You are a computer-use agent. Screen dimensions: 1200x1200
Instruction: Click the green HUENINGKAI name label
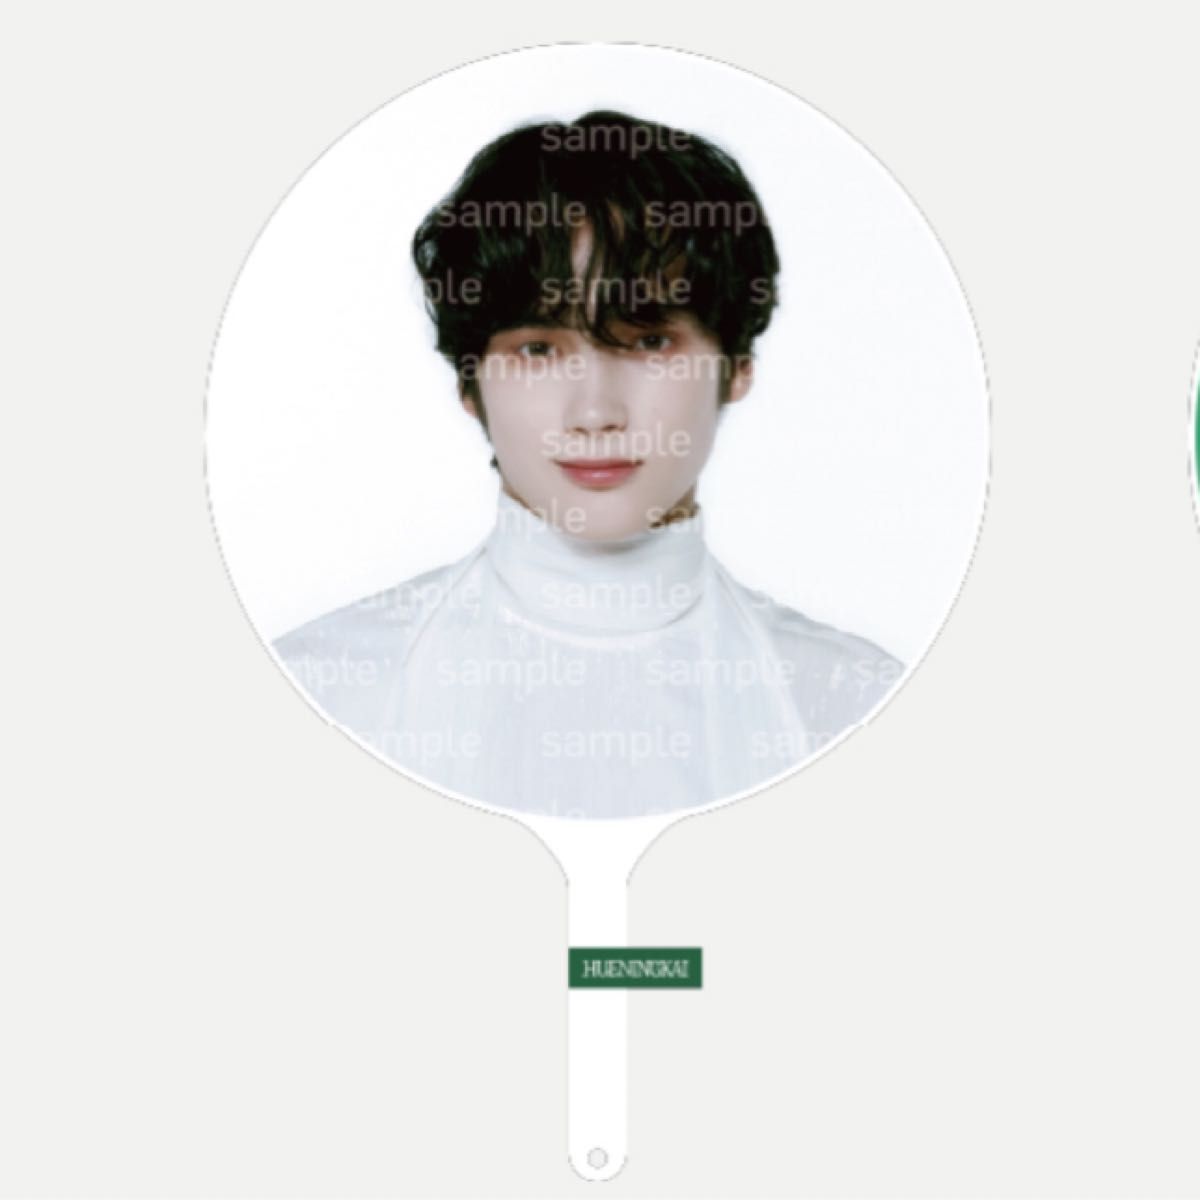tap(633, 969)
